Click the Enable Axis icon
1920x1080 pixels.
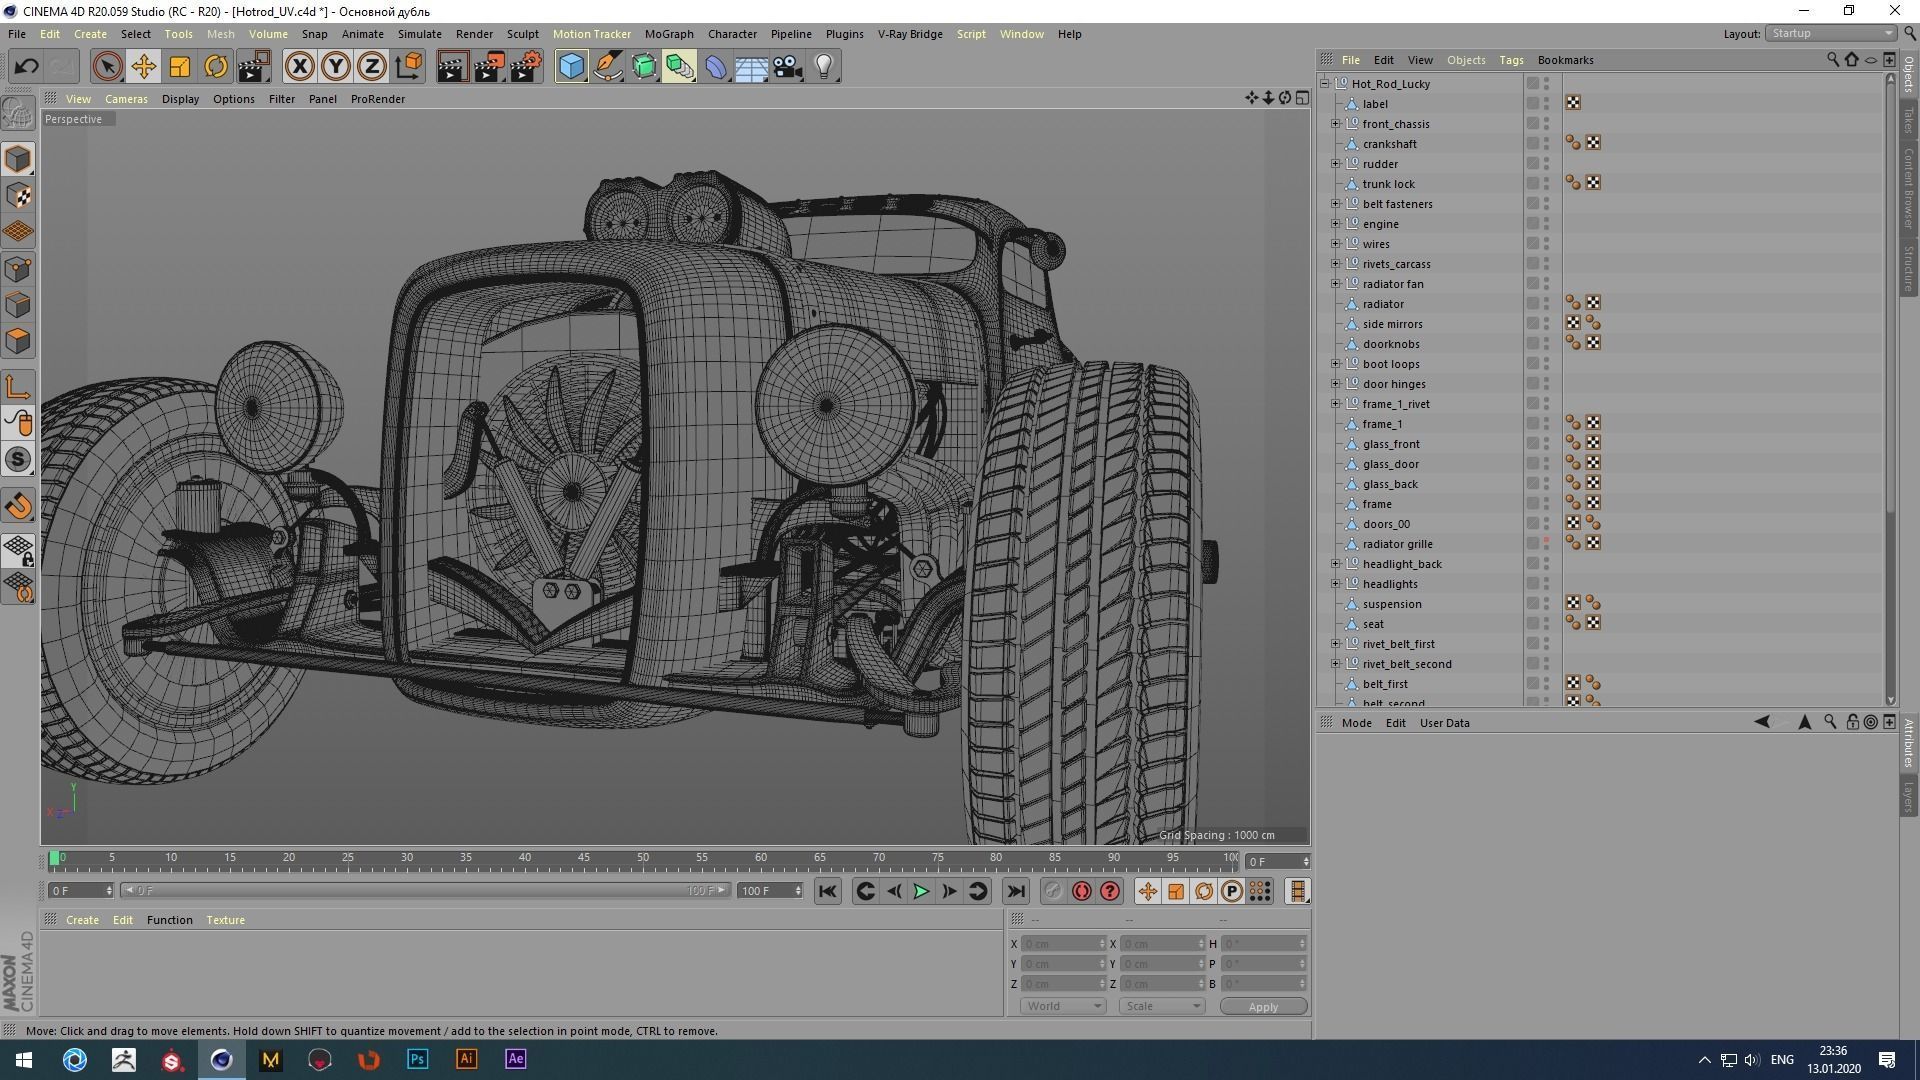(18, 387)
